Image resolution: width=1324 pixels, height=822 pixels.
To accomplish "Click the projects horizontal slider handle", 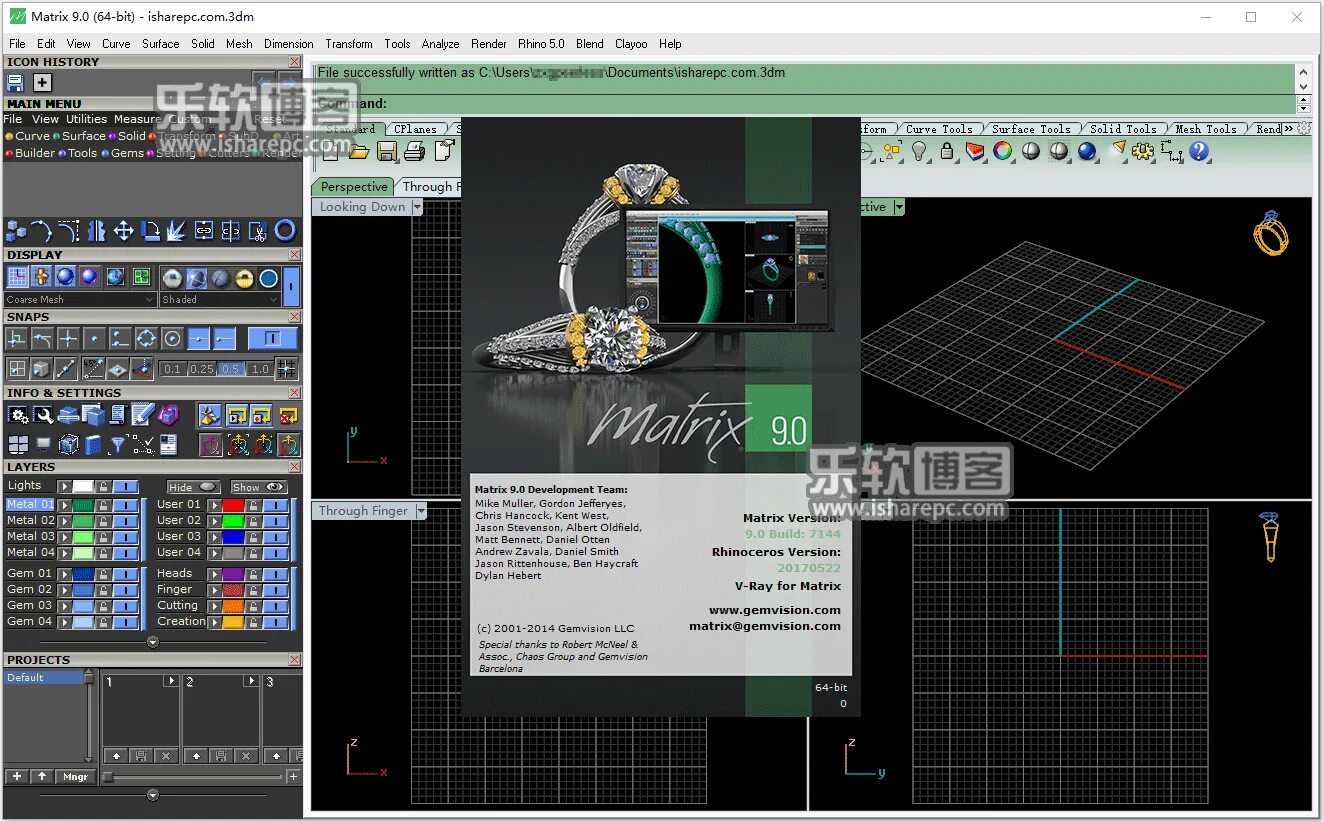I will pos(108,777).
